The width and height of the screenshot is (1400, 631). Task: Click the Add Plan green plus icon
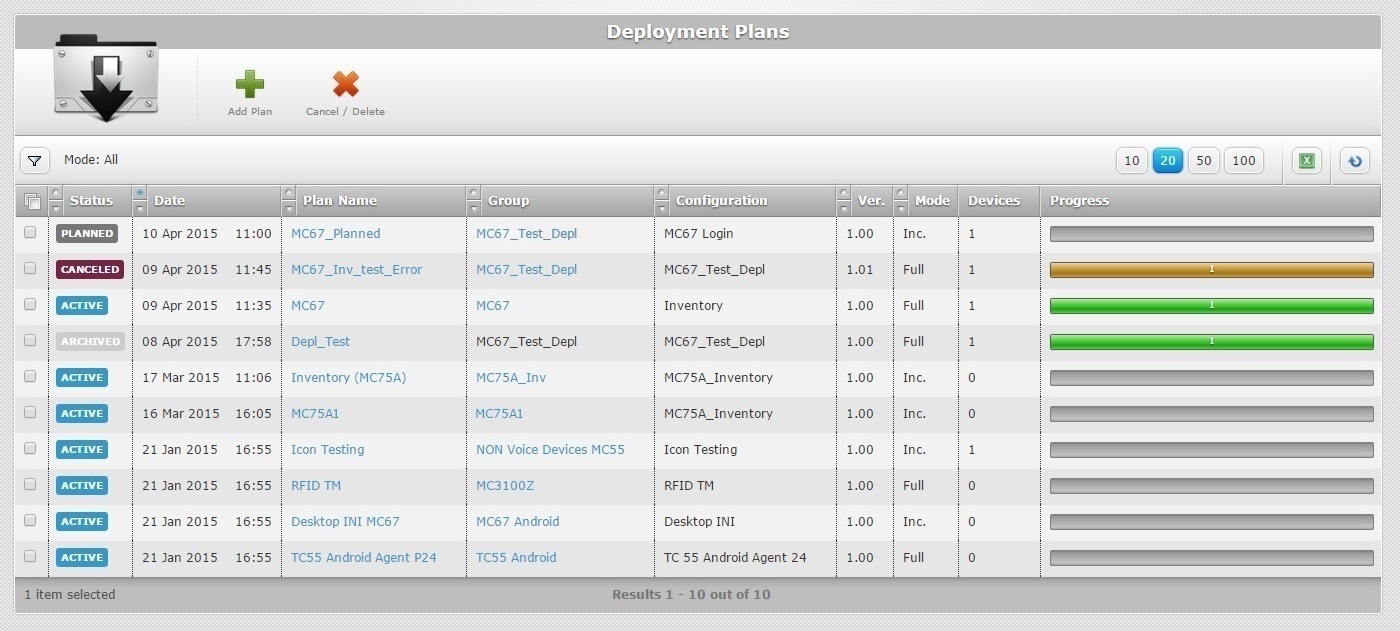click(250, 85)
